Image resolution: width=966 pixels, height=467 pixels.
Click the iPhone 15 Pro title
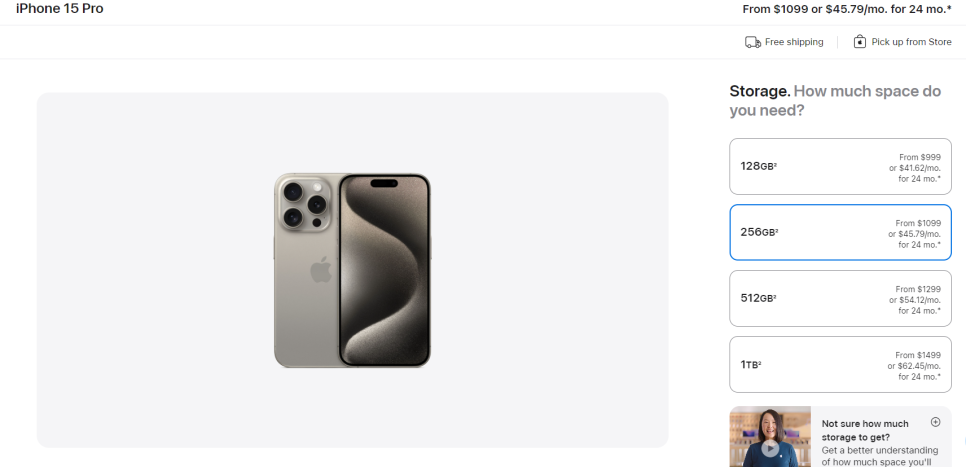tap(60, 9)
